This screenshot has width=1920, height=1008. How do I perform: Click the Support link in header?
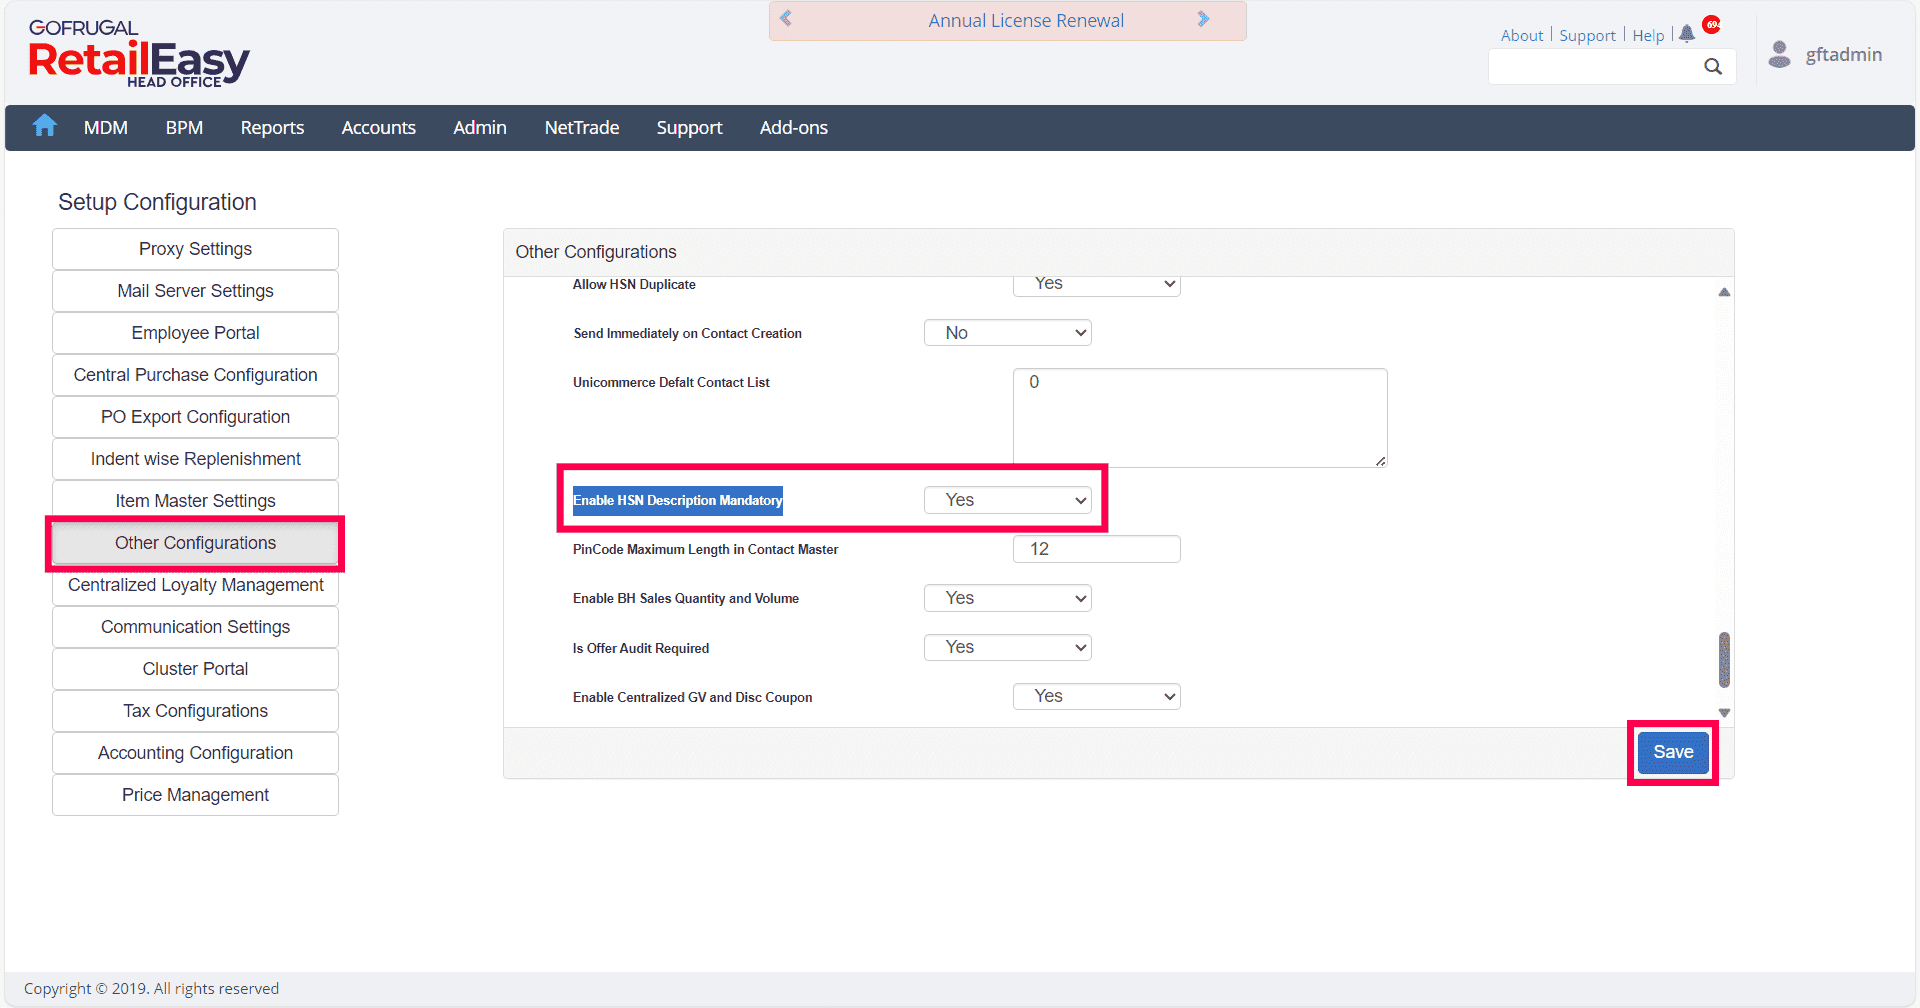pos(1587,36)
